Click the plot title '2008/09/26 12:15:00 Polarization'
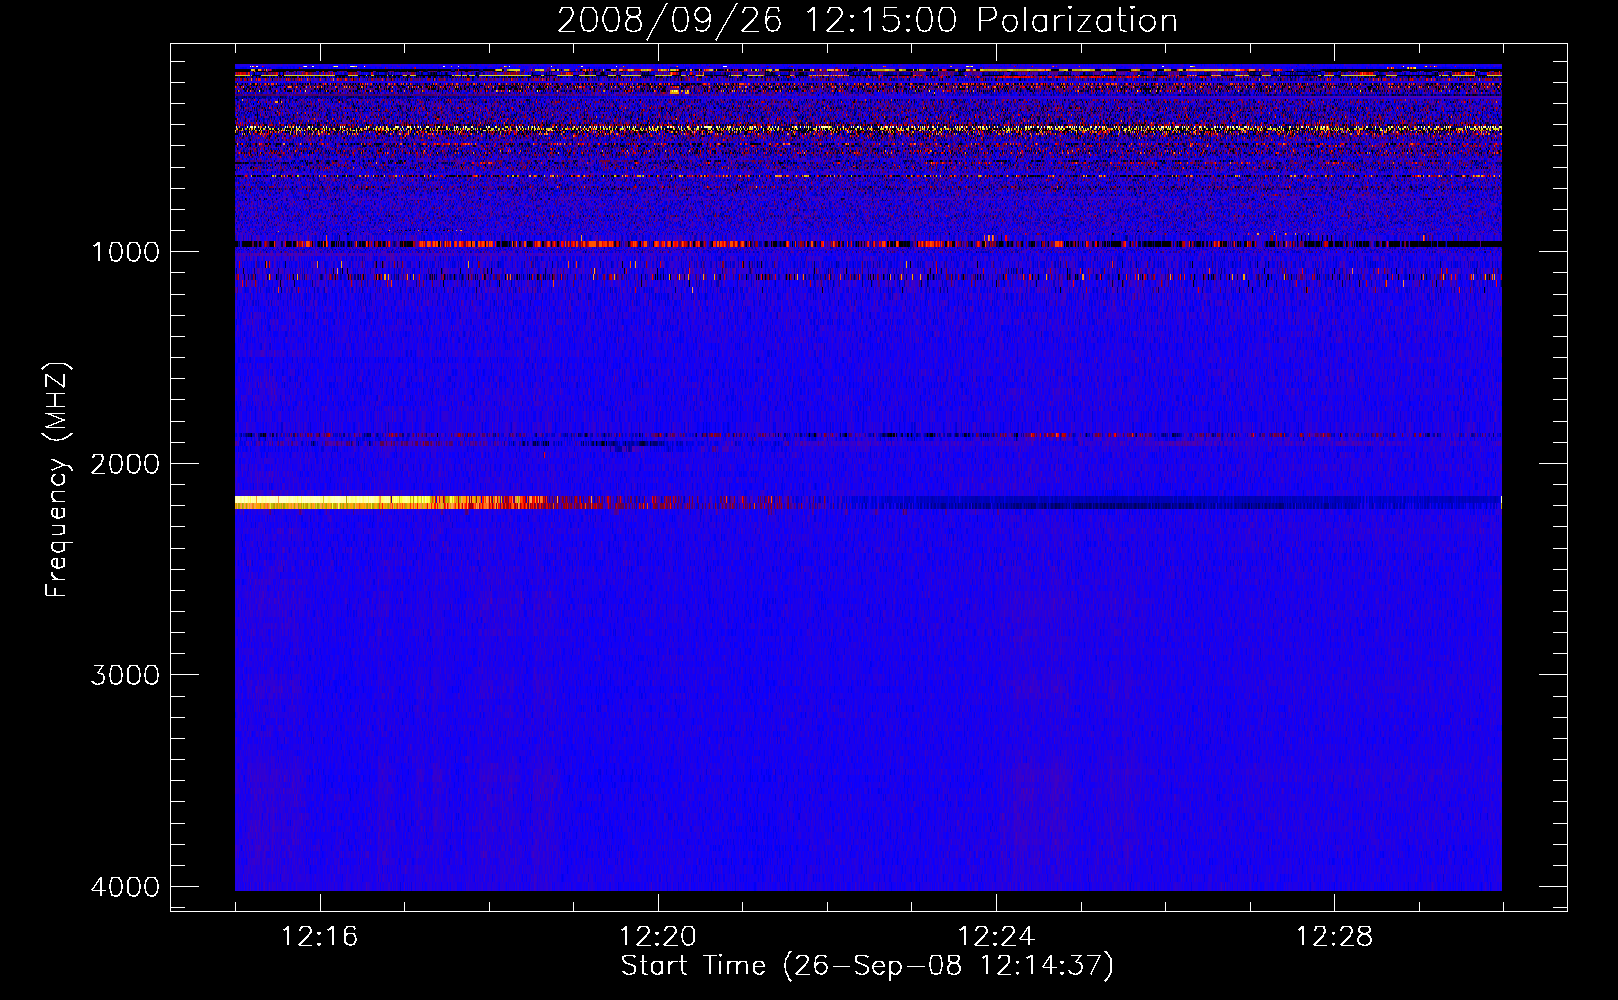Viewport: 1618px width, 1000px height. point(867,20)
